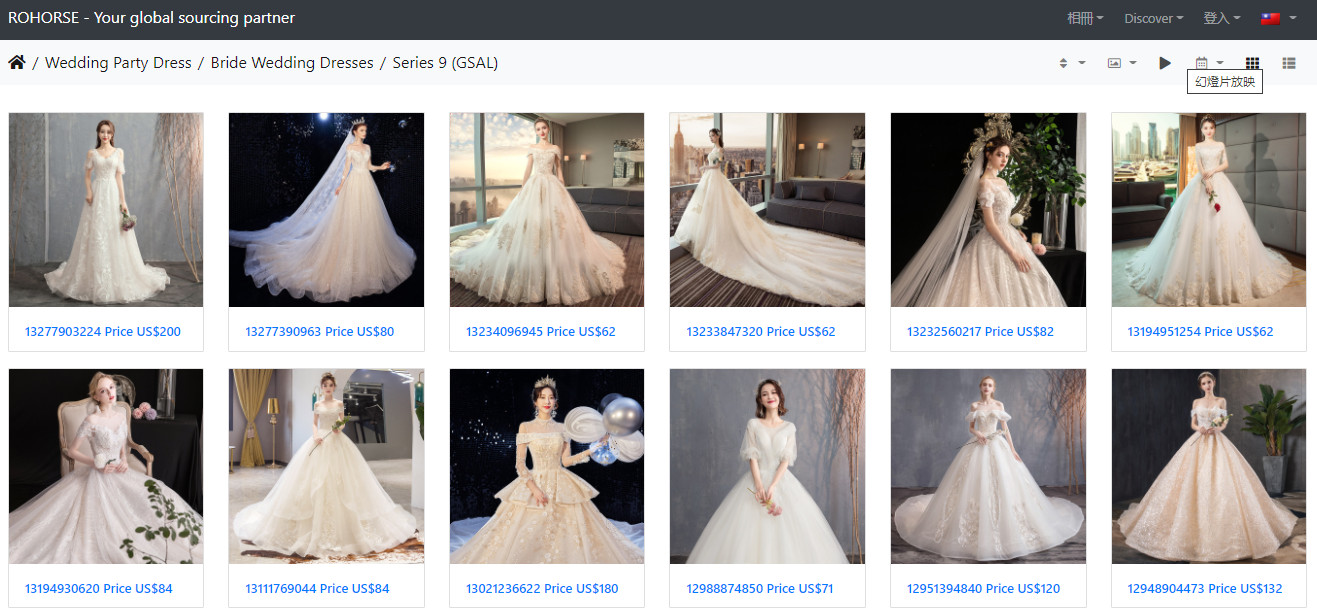This screenshot has width=1317, height=616.
Task: Open the sort order dropdown
Action: 1072,63
